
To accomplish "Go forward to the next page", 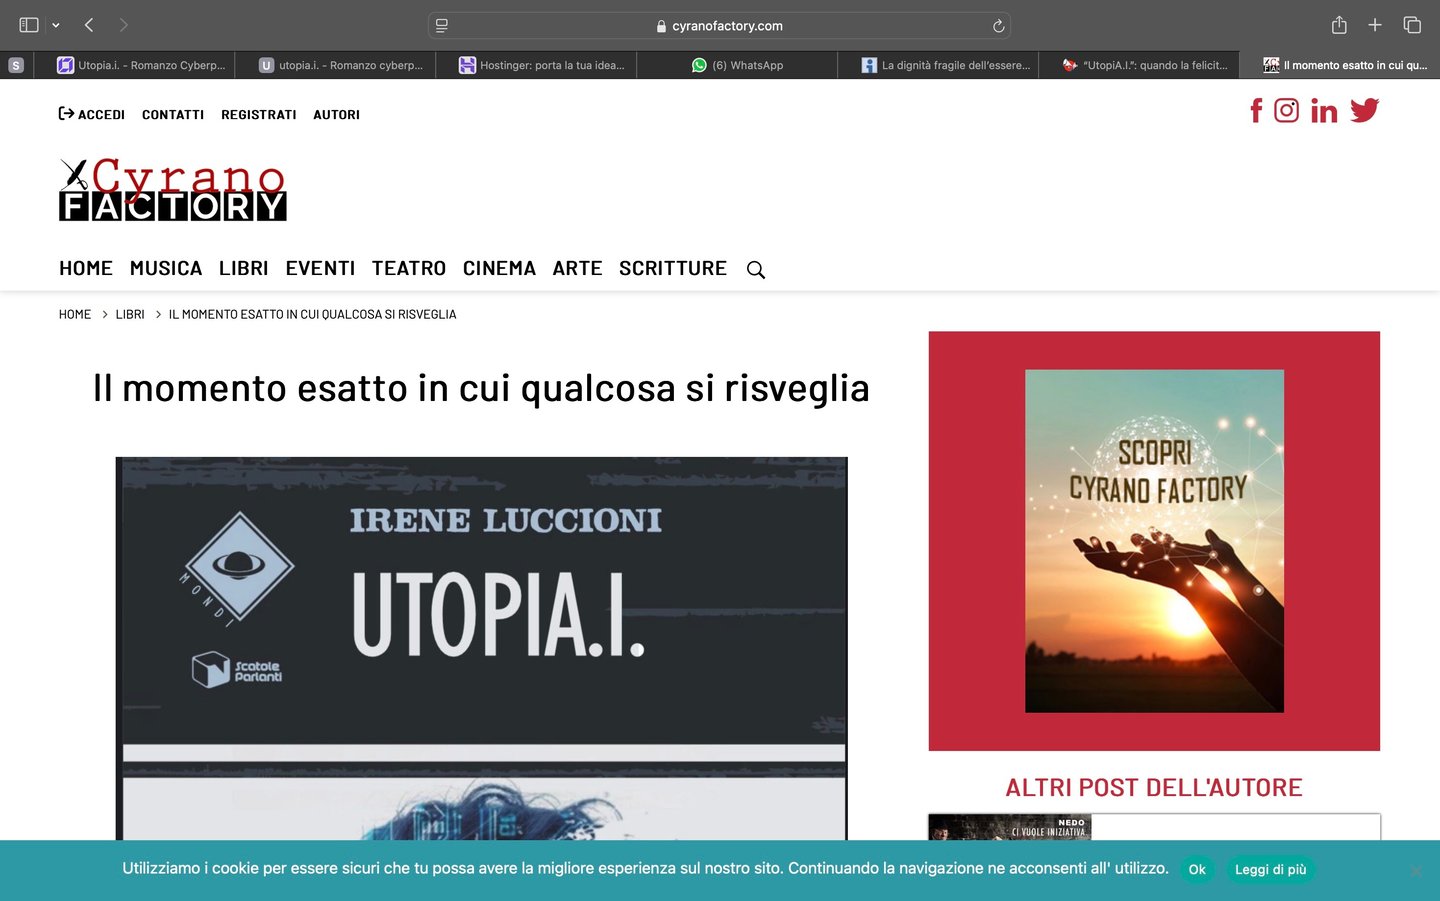I will point(124,25).
